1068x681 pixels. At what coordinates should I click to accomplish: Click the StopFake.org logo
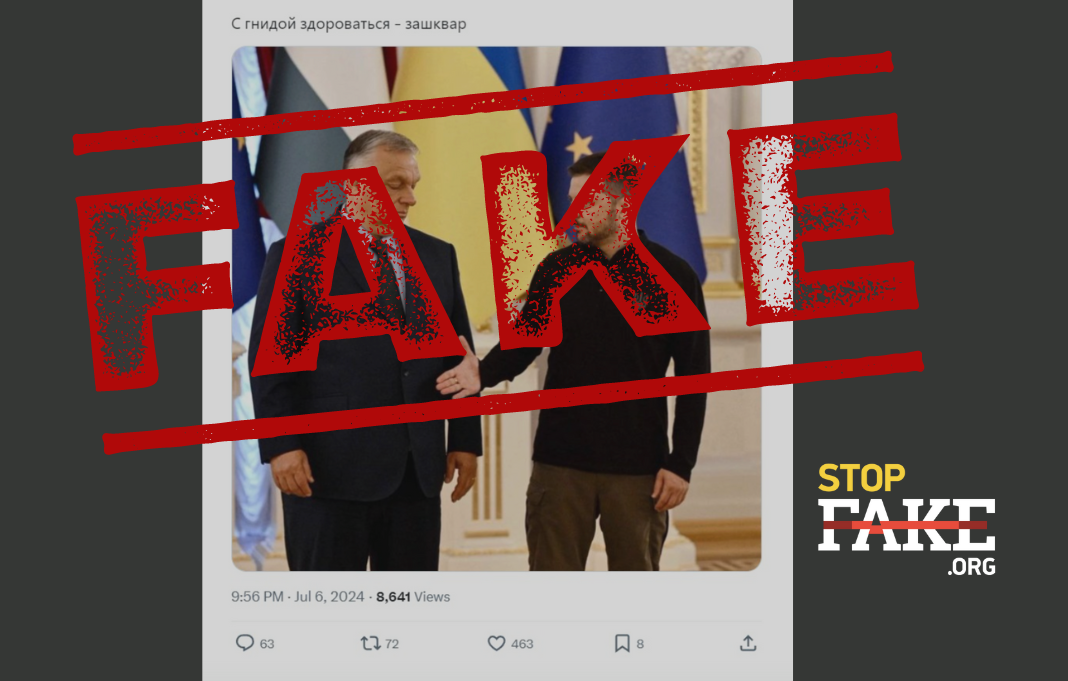[907, 520]
